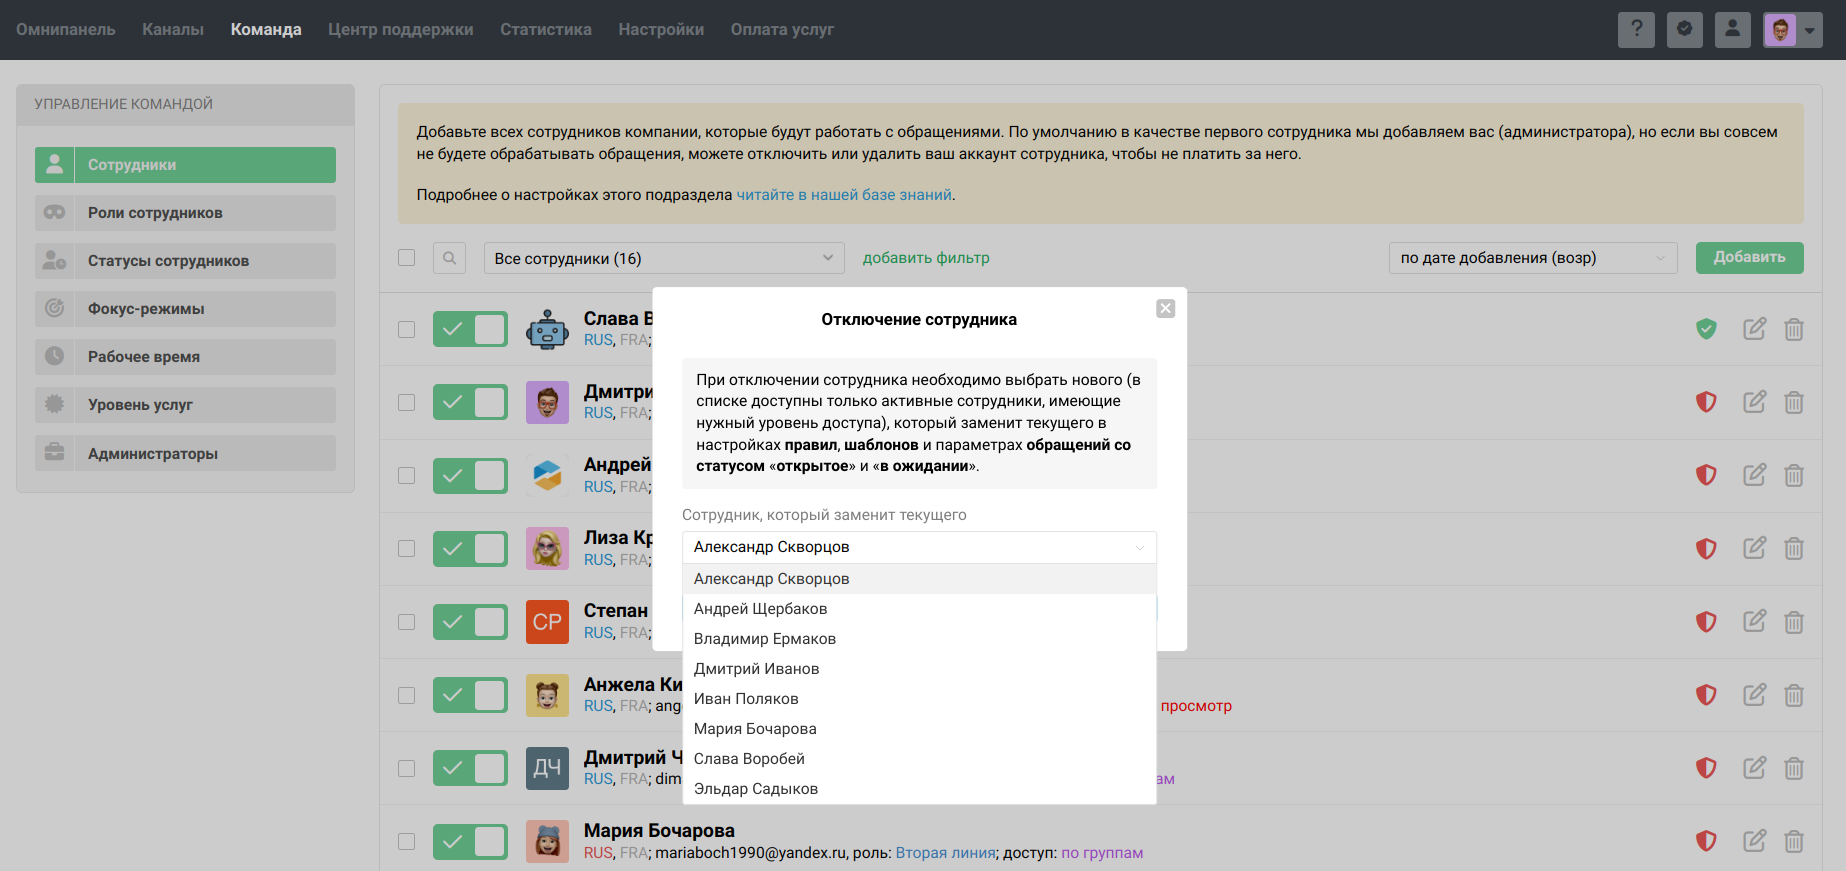Delete the employee in Дмитрий Ч row
1846x871 pixels.
[1794, 768]
